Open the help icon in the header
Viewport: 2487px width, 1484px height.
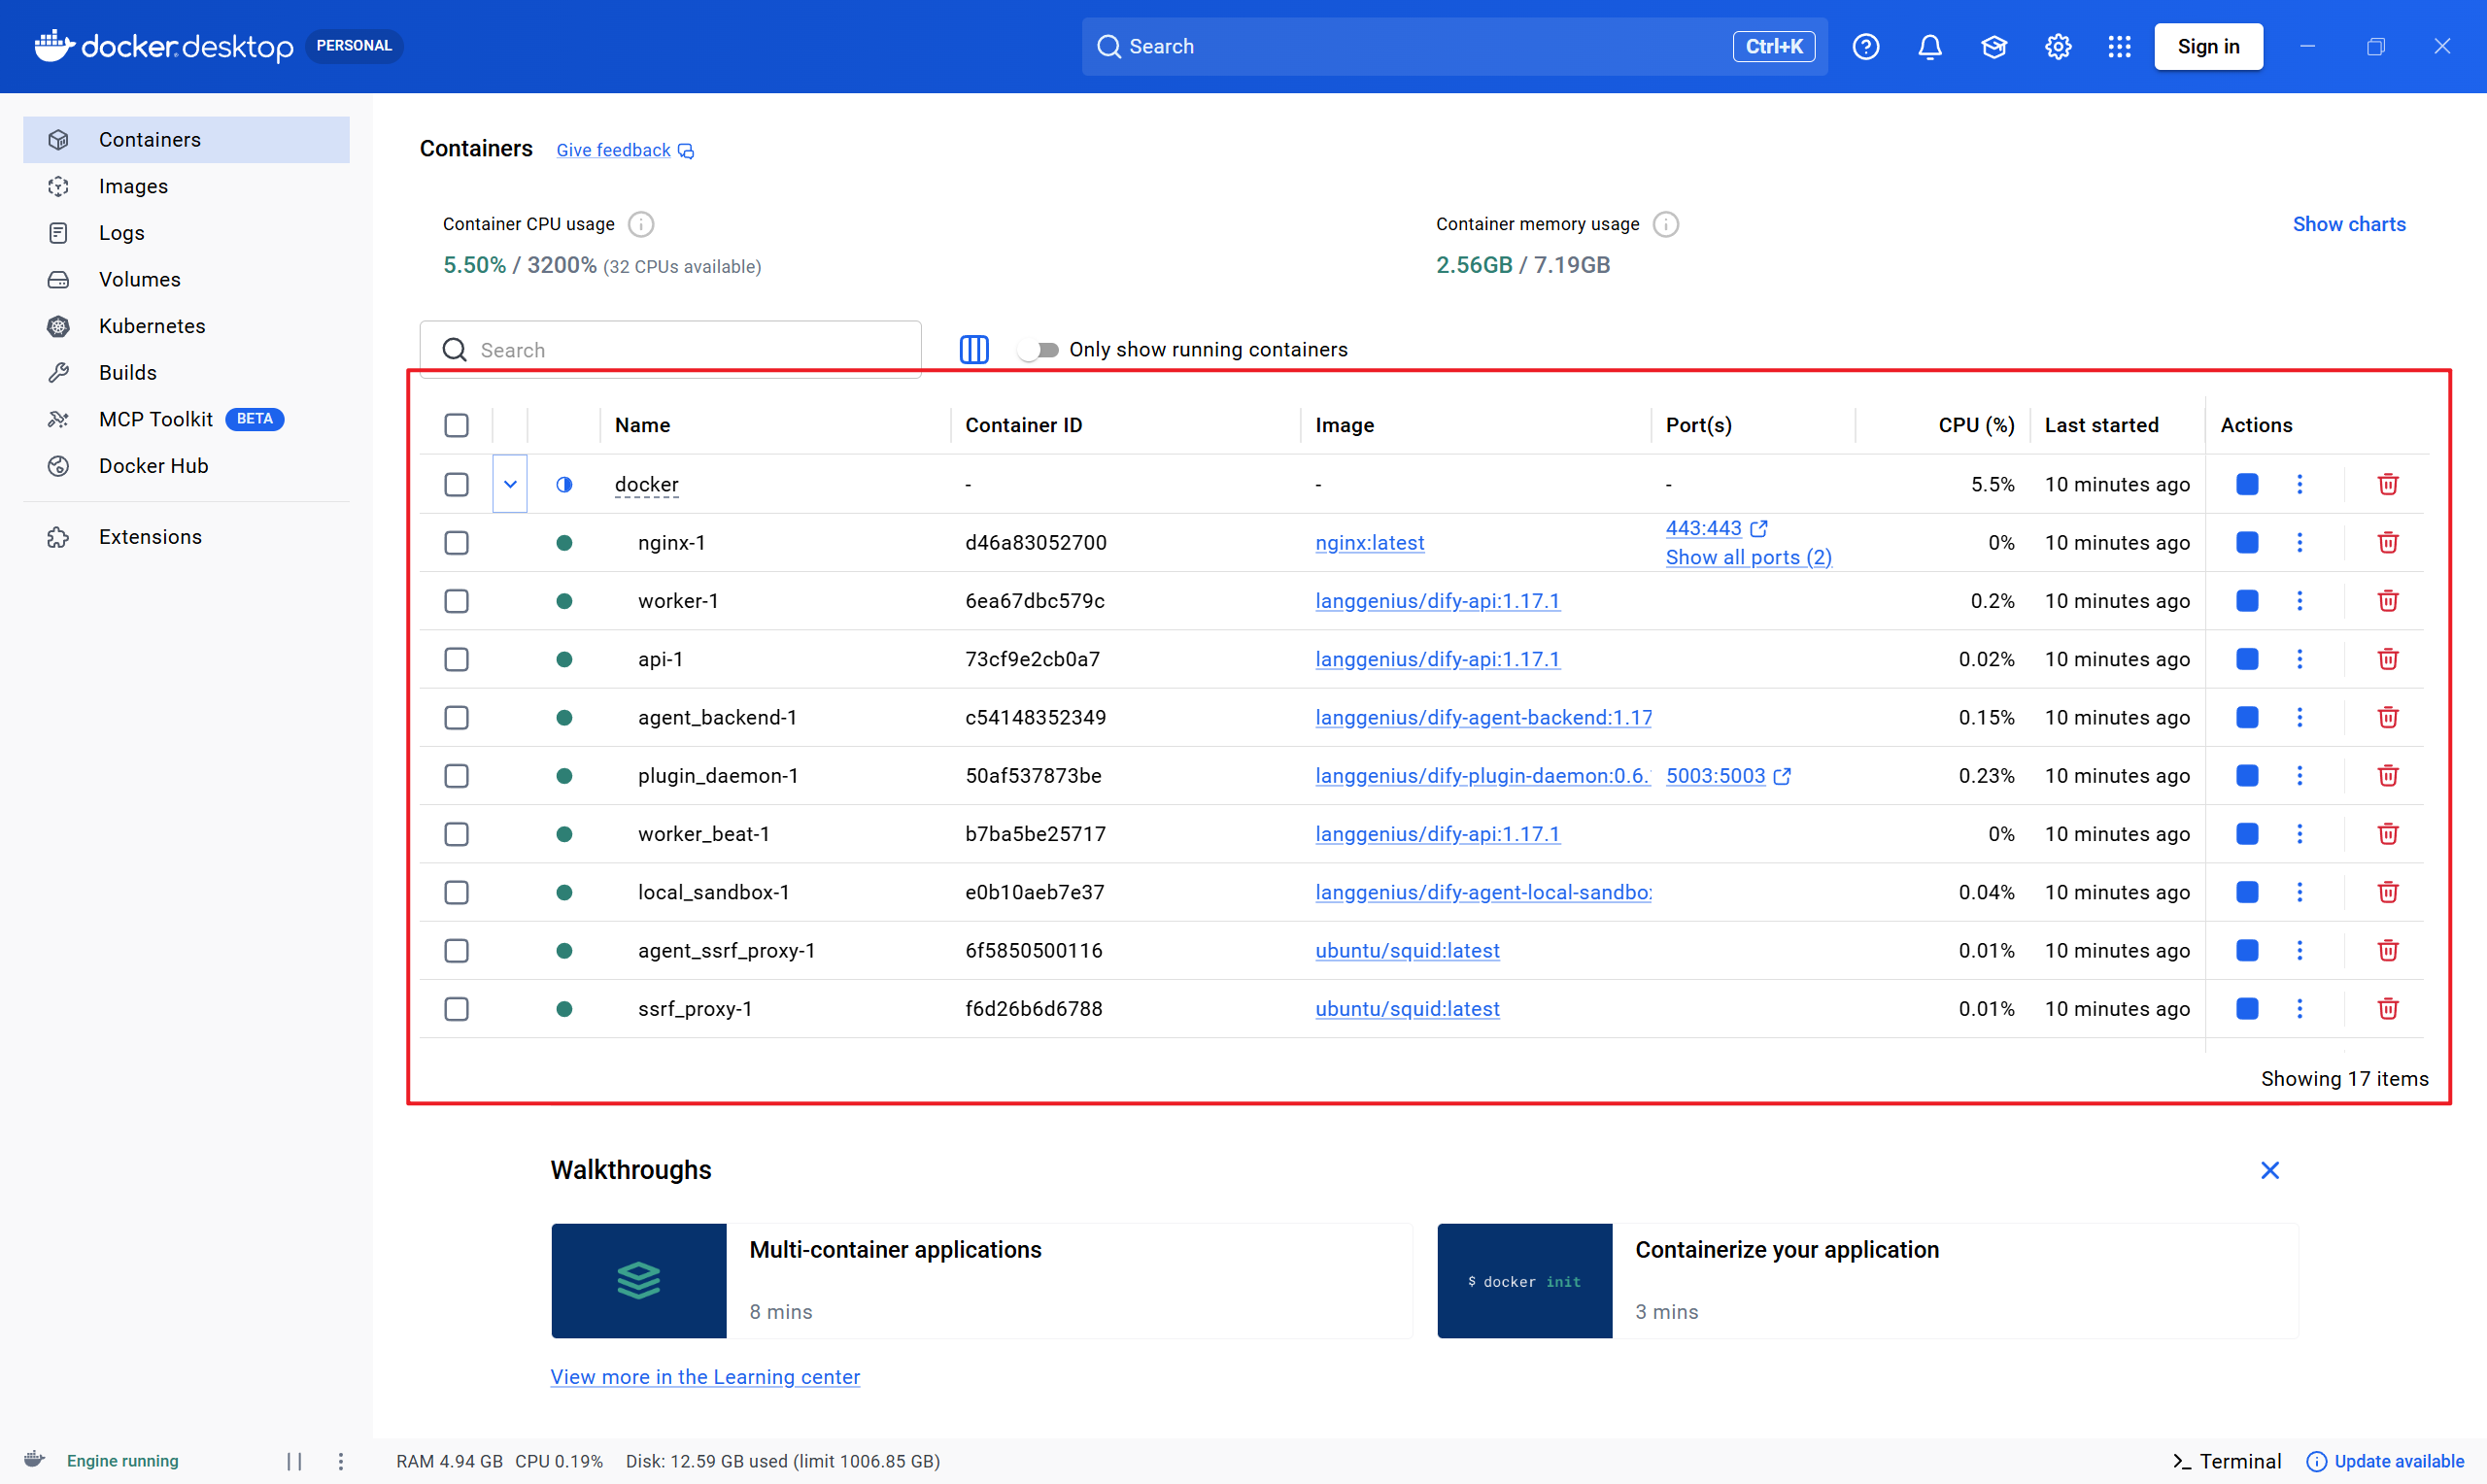(1865, 47)
